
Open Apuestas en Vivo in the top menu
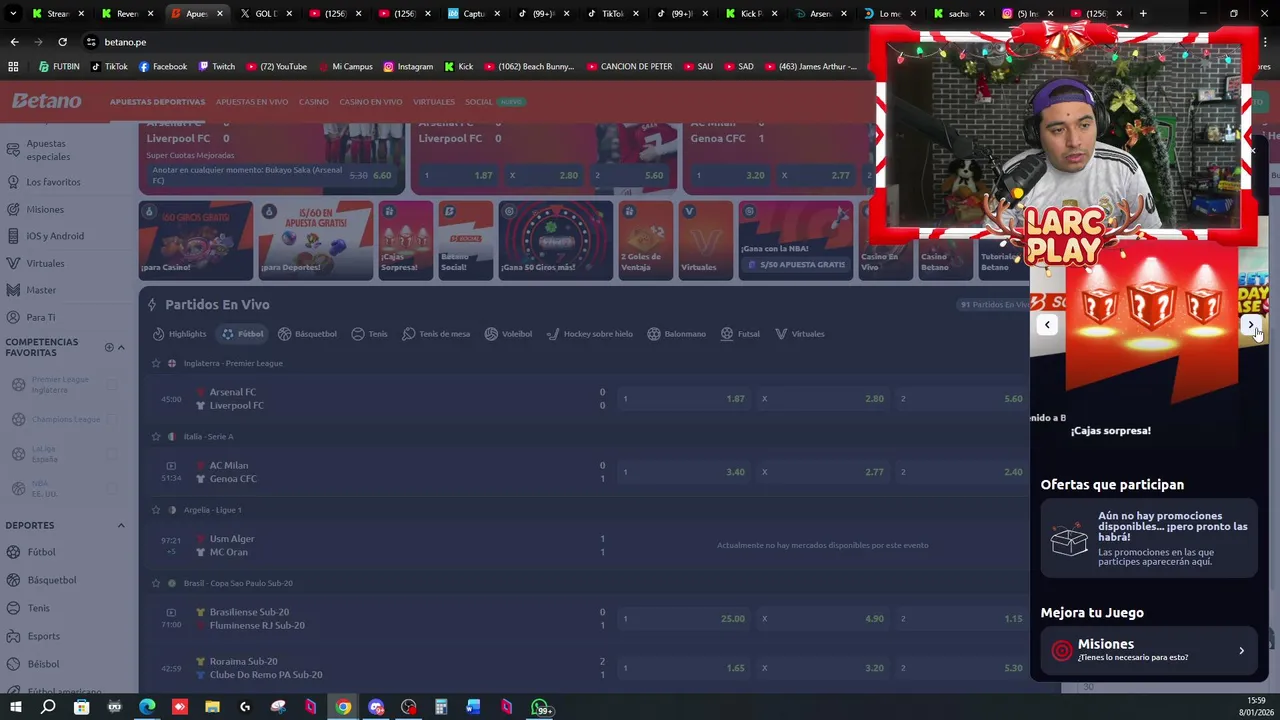pyautogui.click(x=252, y=102)
